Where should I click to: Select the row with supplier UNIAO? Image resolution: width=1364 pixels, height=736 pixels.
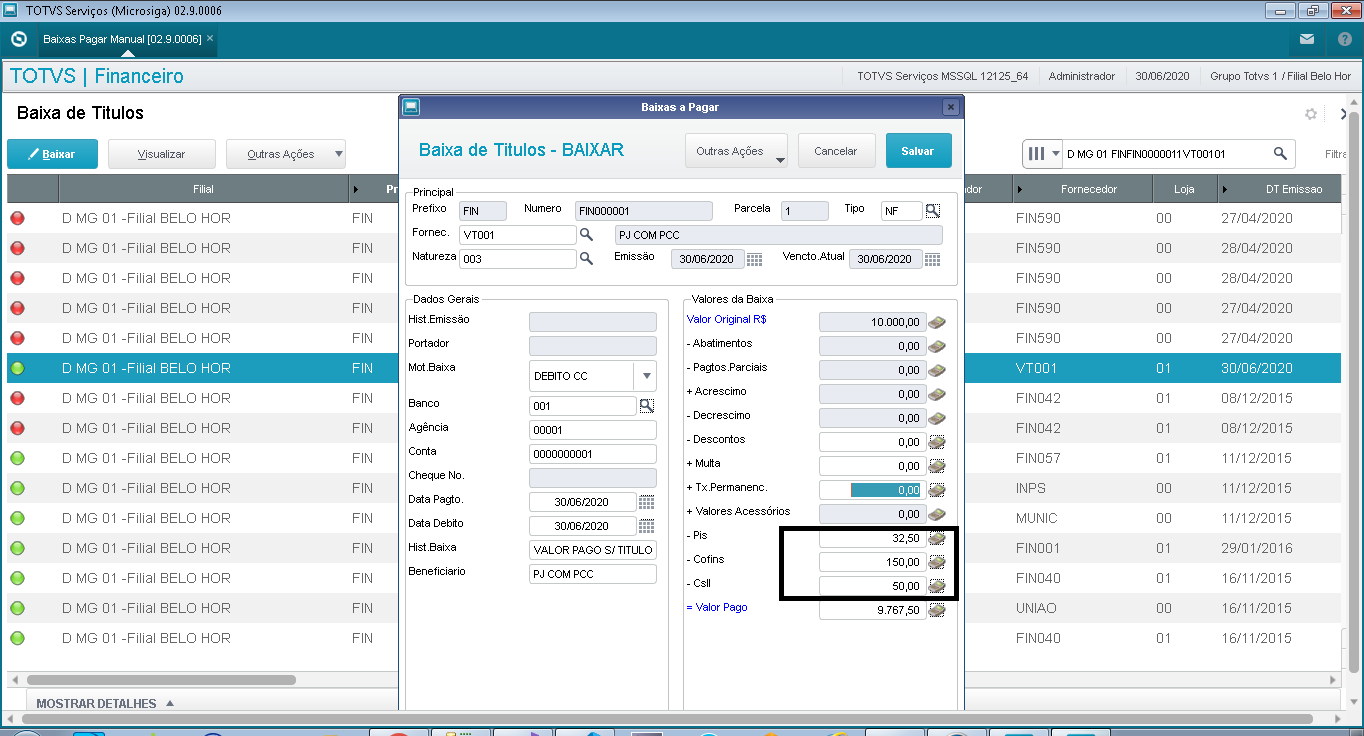pyautogui.click(x=672, y=608)
